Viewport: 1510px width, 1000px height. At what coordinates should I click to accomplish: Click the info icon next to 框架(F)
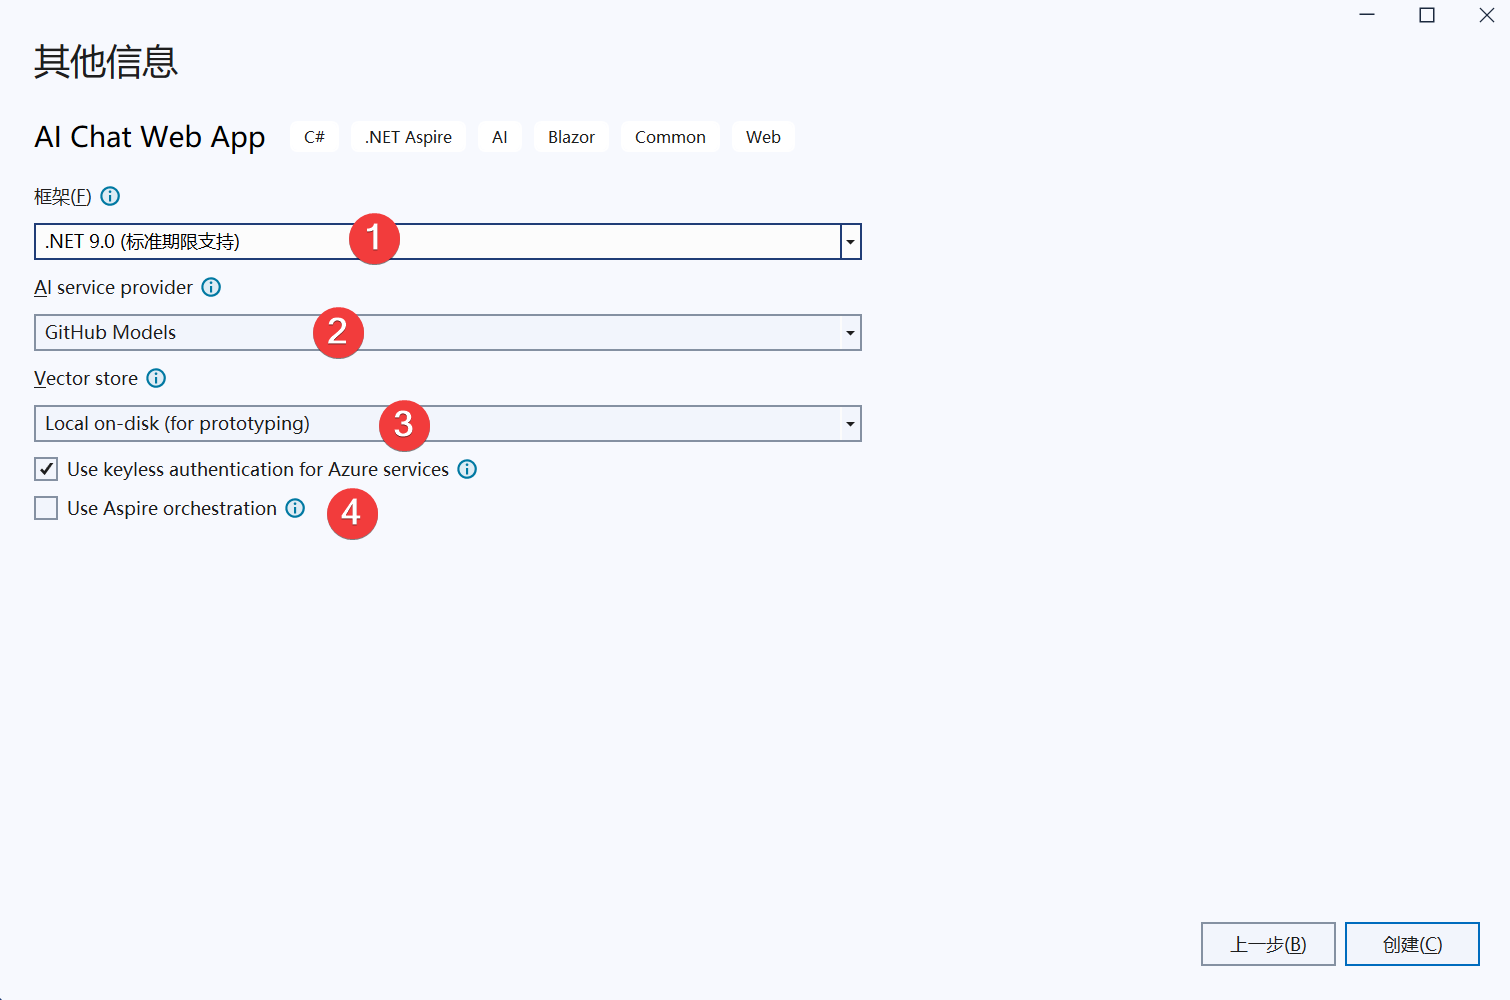tap(111, 196)
